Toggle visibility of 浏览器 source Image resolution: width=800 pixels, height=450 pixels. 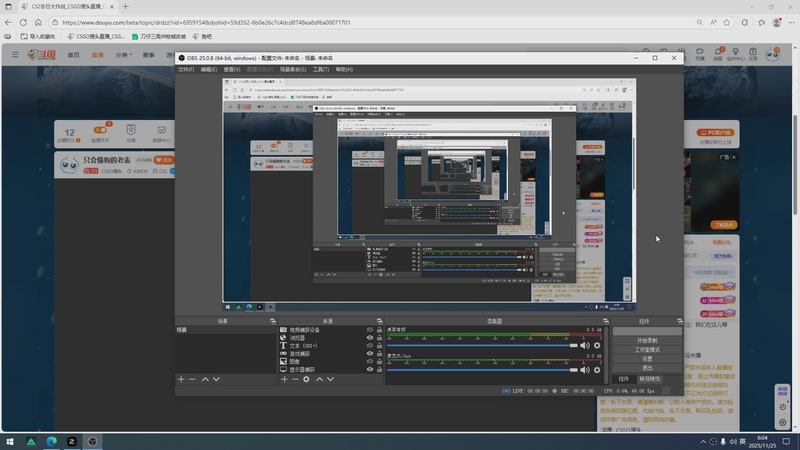(370, 338)
